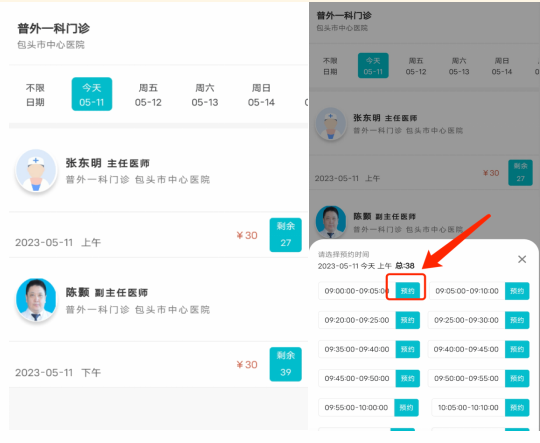
Task: Click ¥30 price on the 上午 row, left panel
Action: pyautogui.click(x=247, y=235)
